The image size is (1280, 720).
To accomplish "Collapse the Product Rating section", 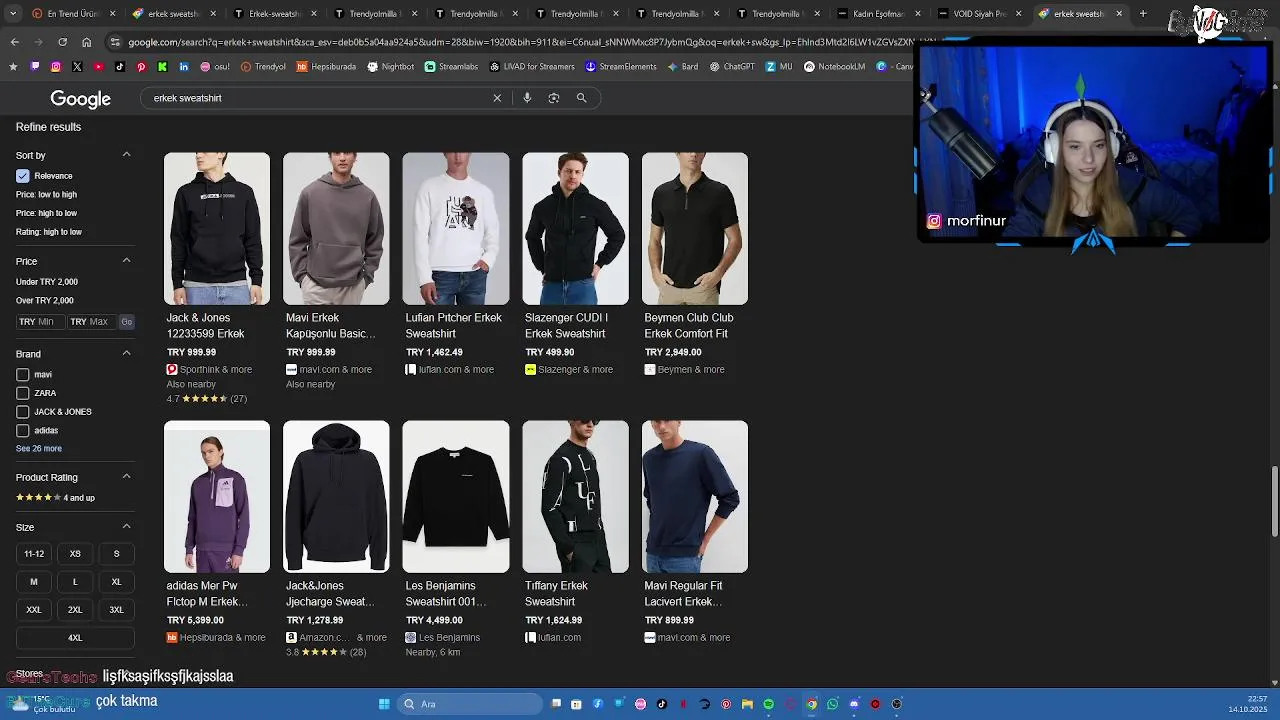I will click(x=126, y=477).
